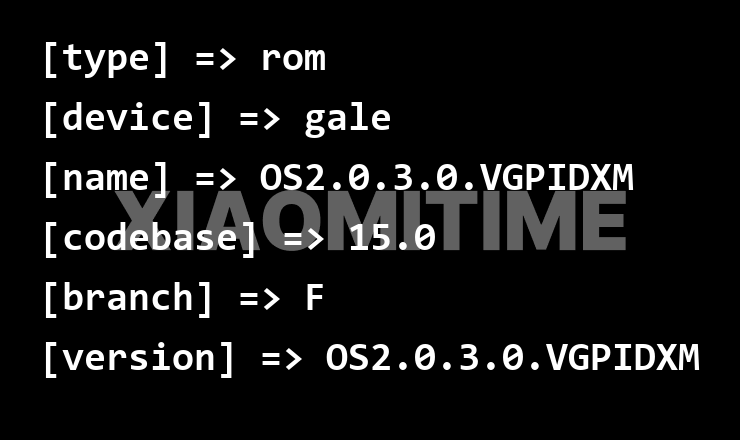Select the codebase value 15.0

click(392, 237)
